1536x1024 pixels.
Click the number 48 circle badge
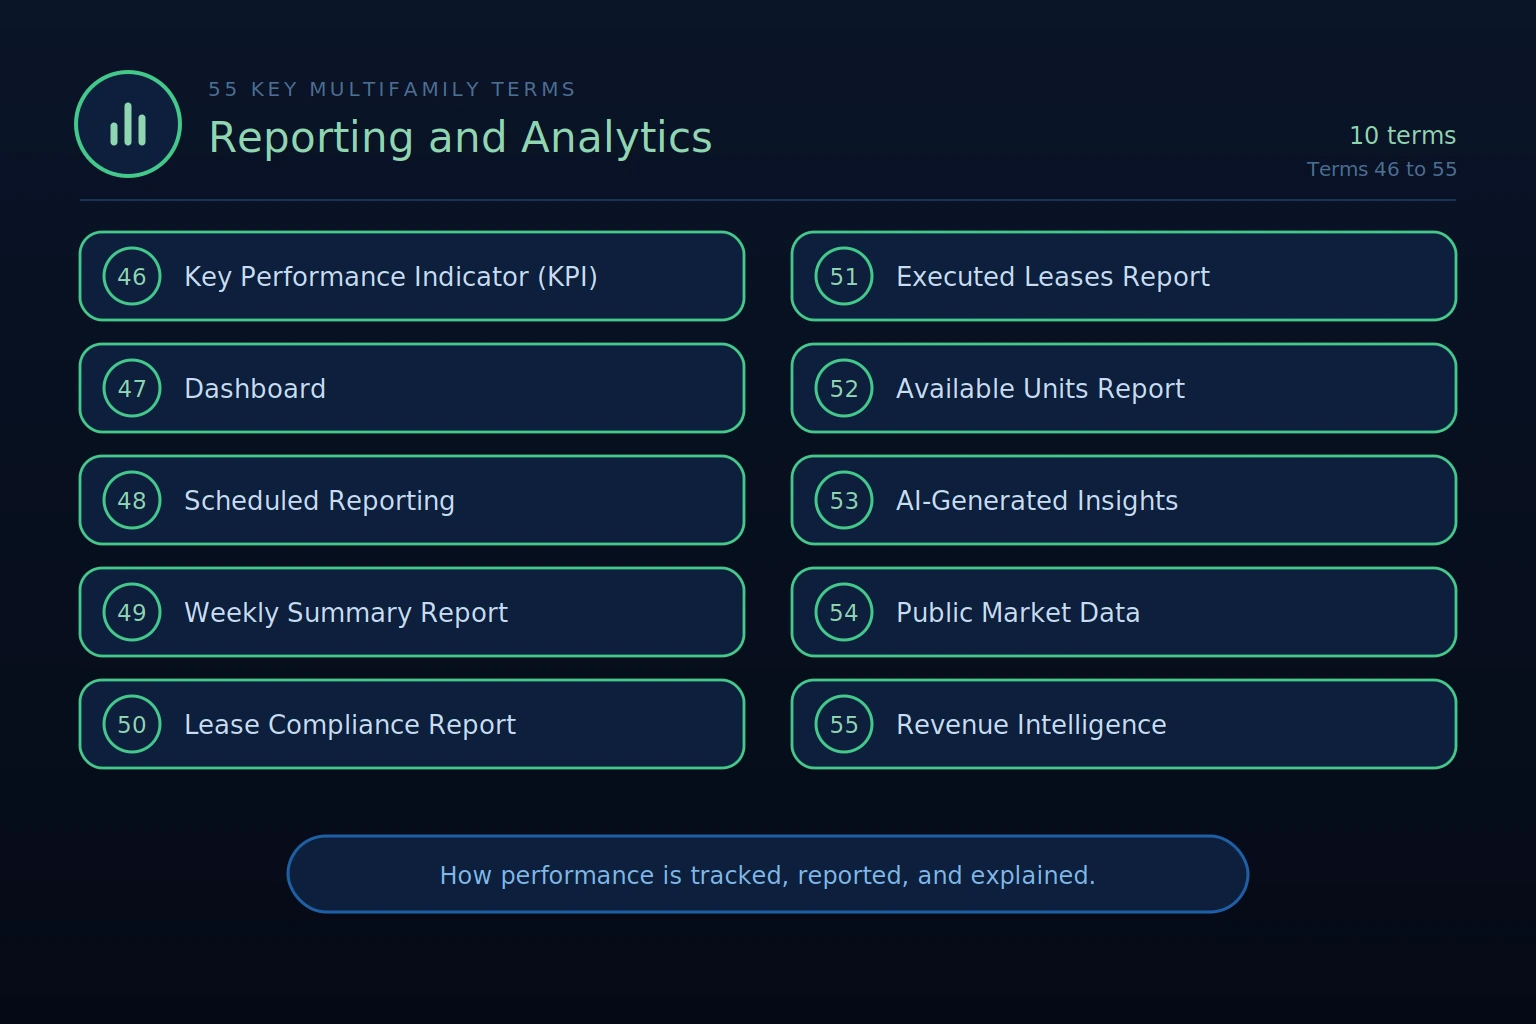(132, 500)
